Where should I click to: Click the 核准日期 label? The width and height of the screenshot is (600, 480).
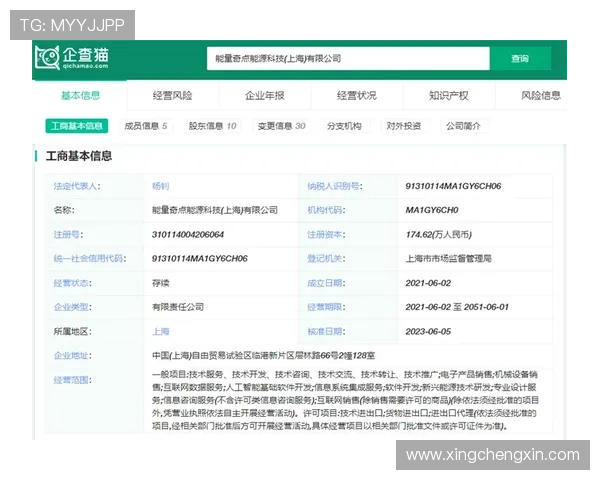pos(326,331)
